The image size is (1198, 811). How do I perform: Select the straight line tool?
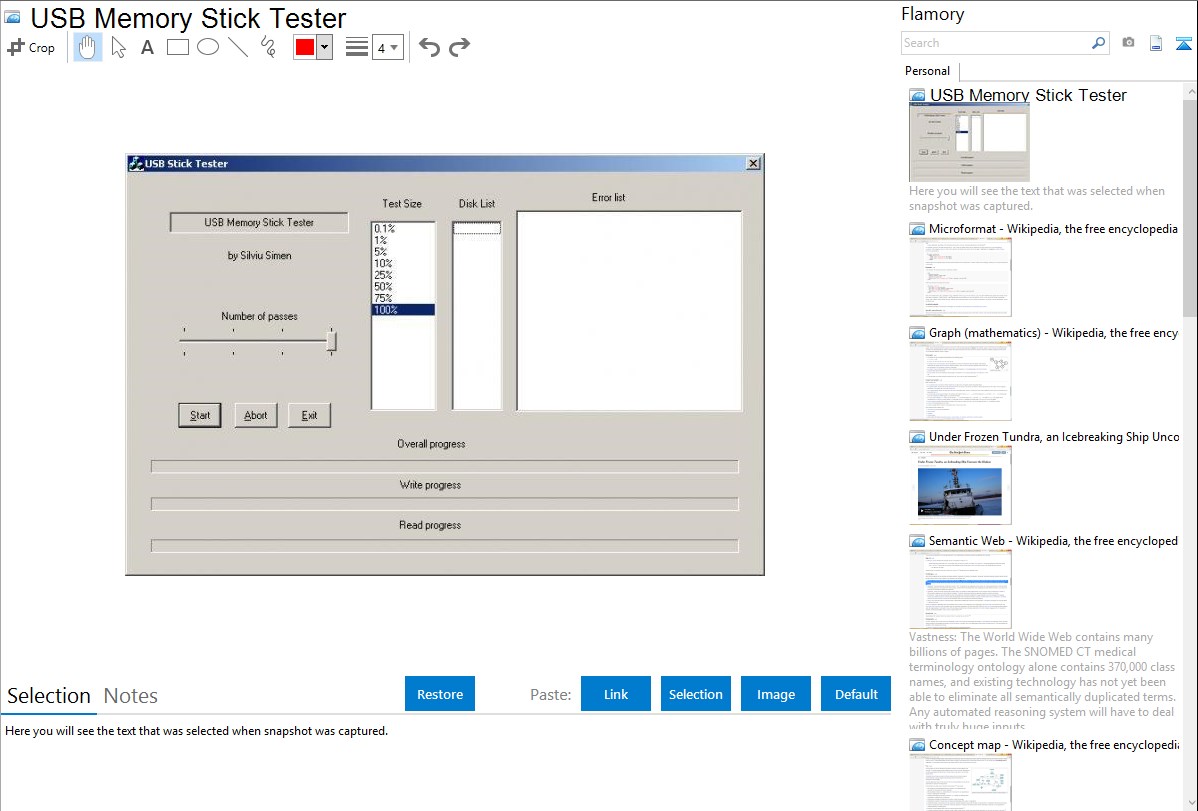click(238, 47)
